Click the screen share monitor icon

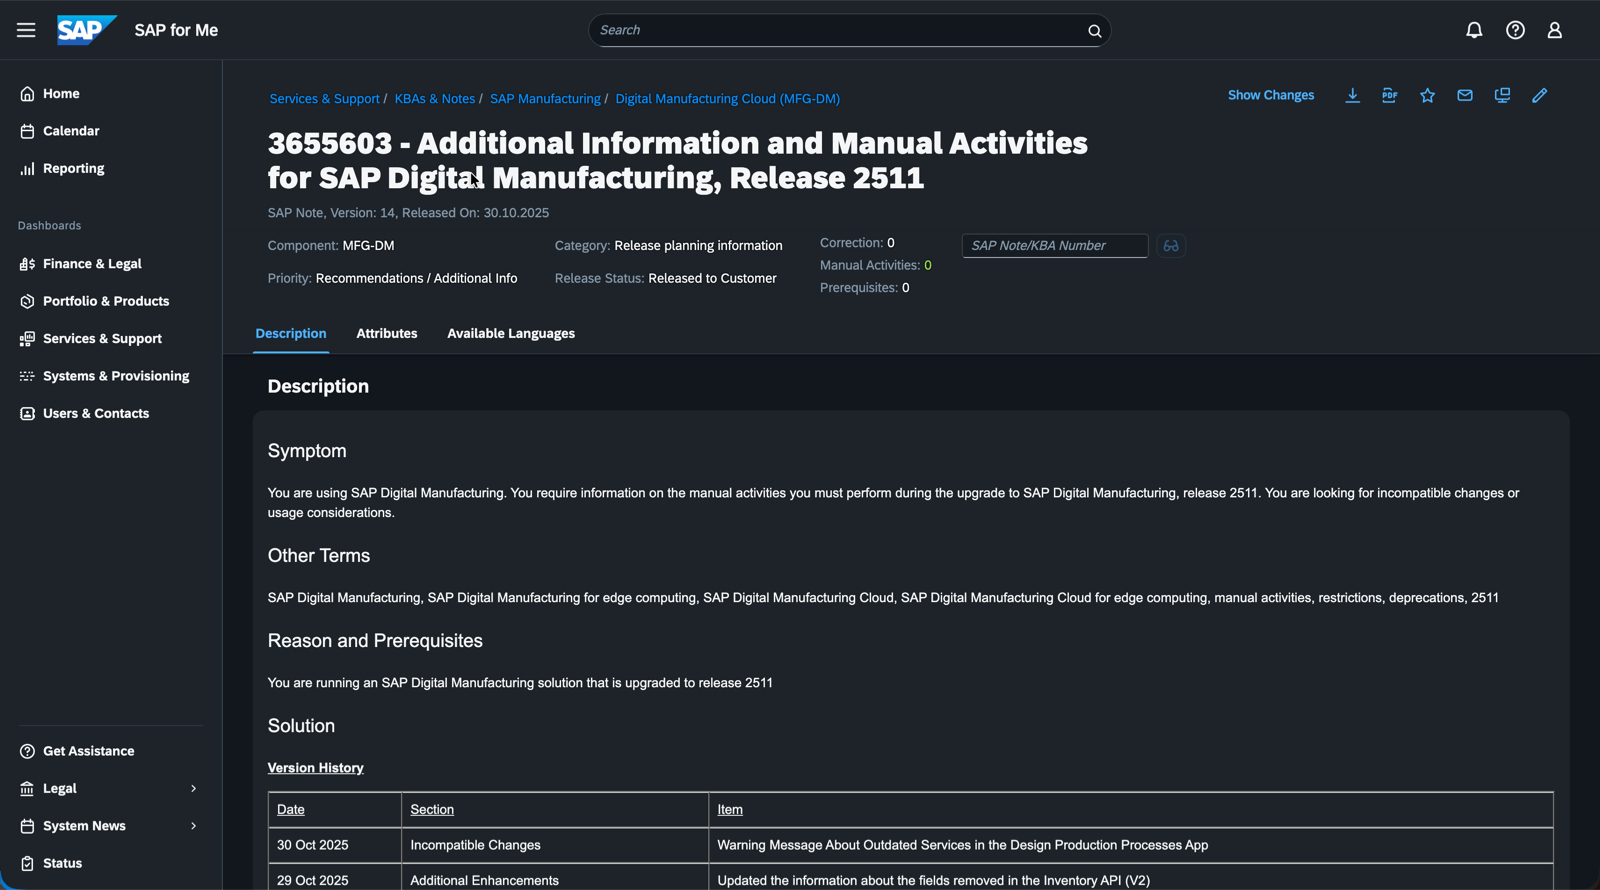(1502, 95)
